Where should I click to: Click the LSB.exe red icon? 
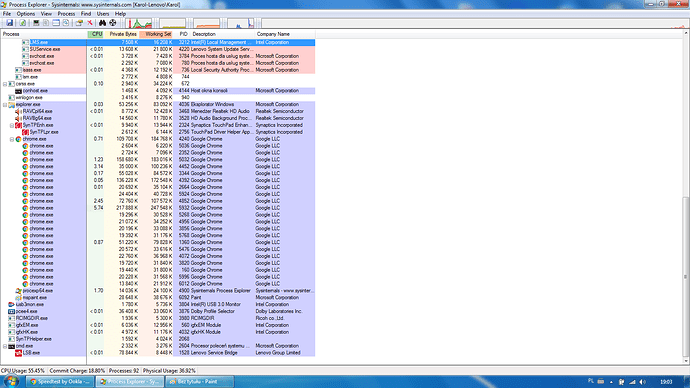click(18, 353)
